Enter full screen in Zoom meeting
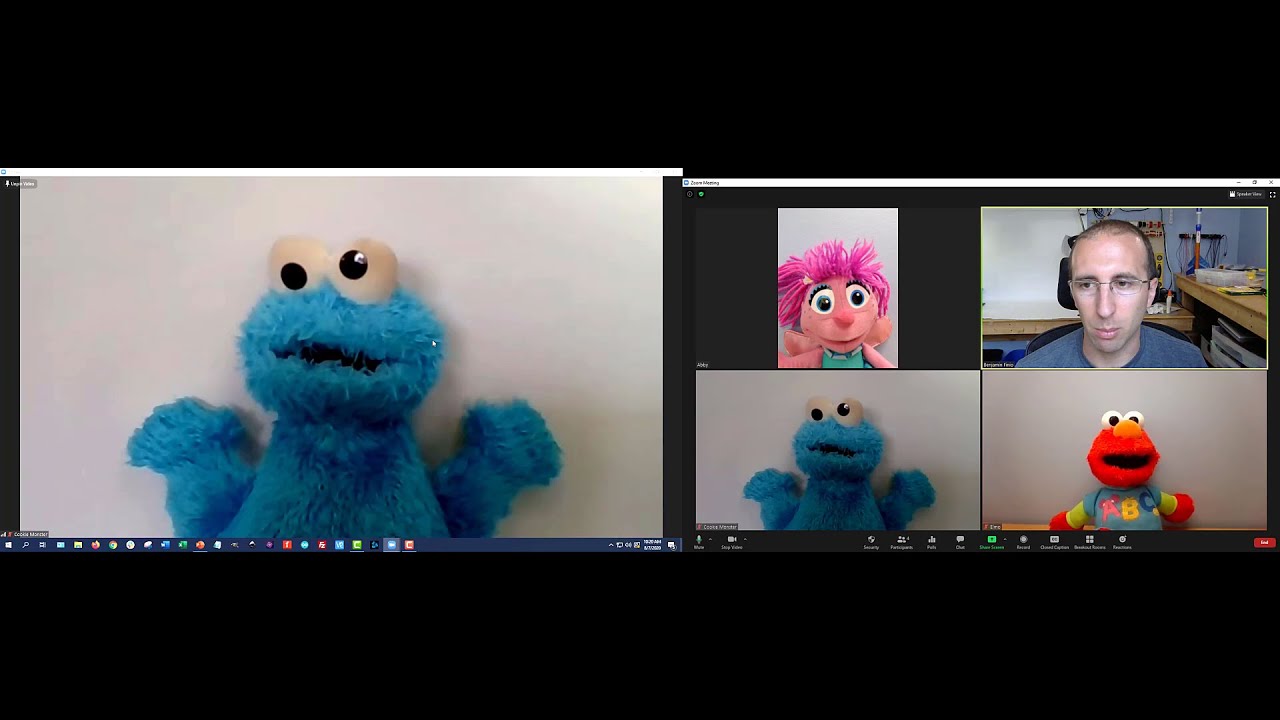Viewport: 1280px width, 720px height. pyautogui.click(x=1272, y=194)
